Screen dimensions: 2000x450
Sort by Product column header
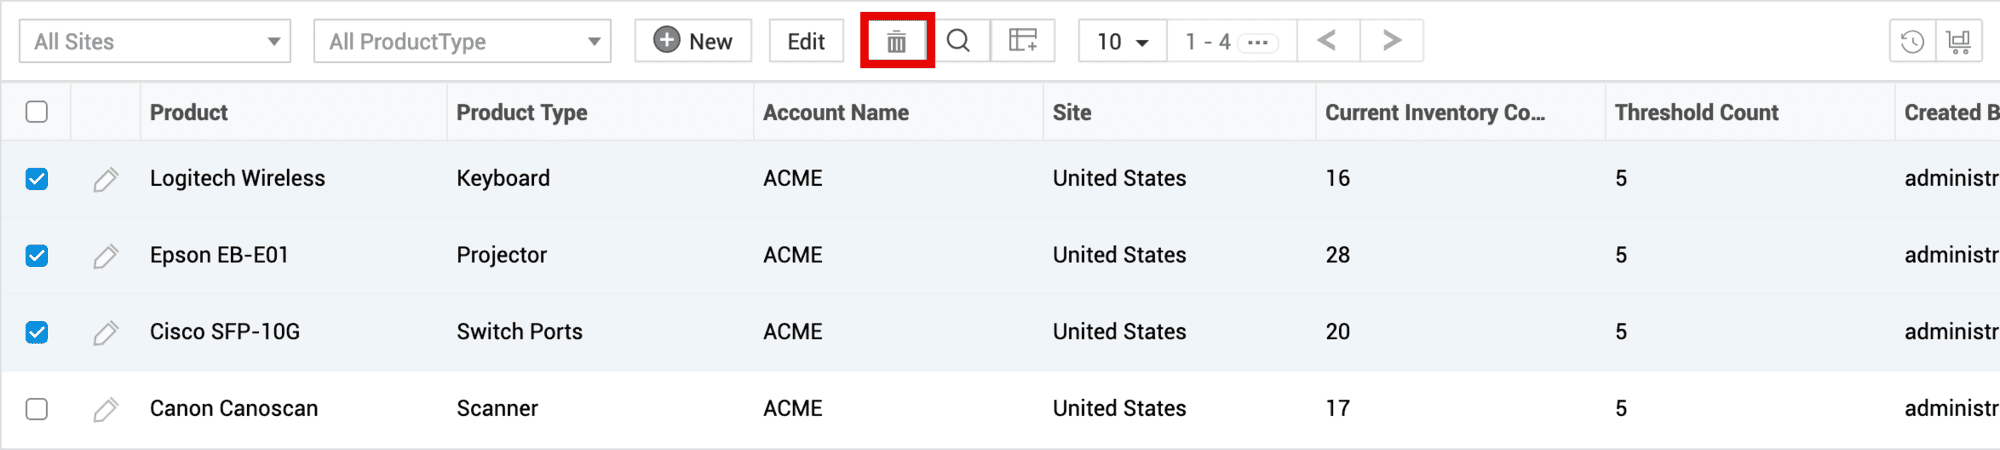(x=189, y=112)
